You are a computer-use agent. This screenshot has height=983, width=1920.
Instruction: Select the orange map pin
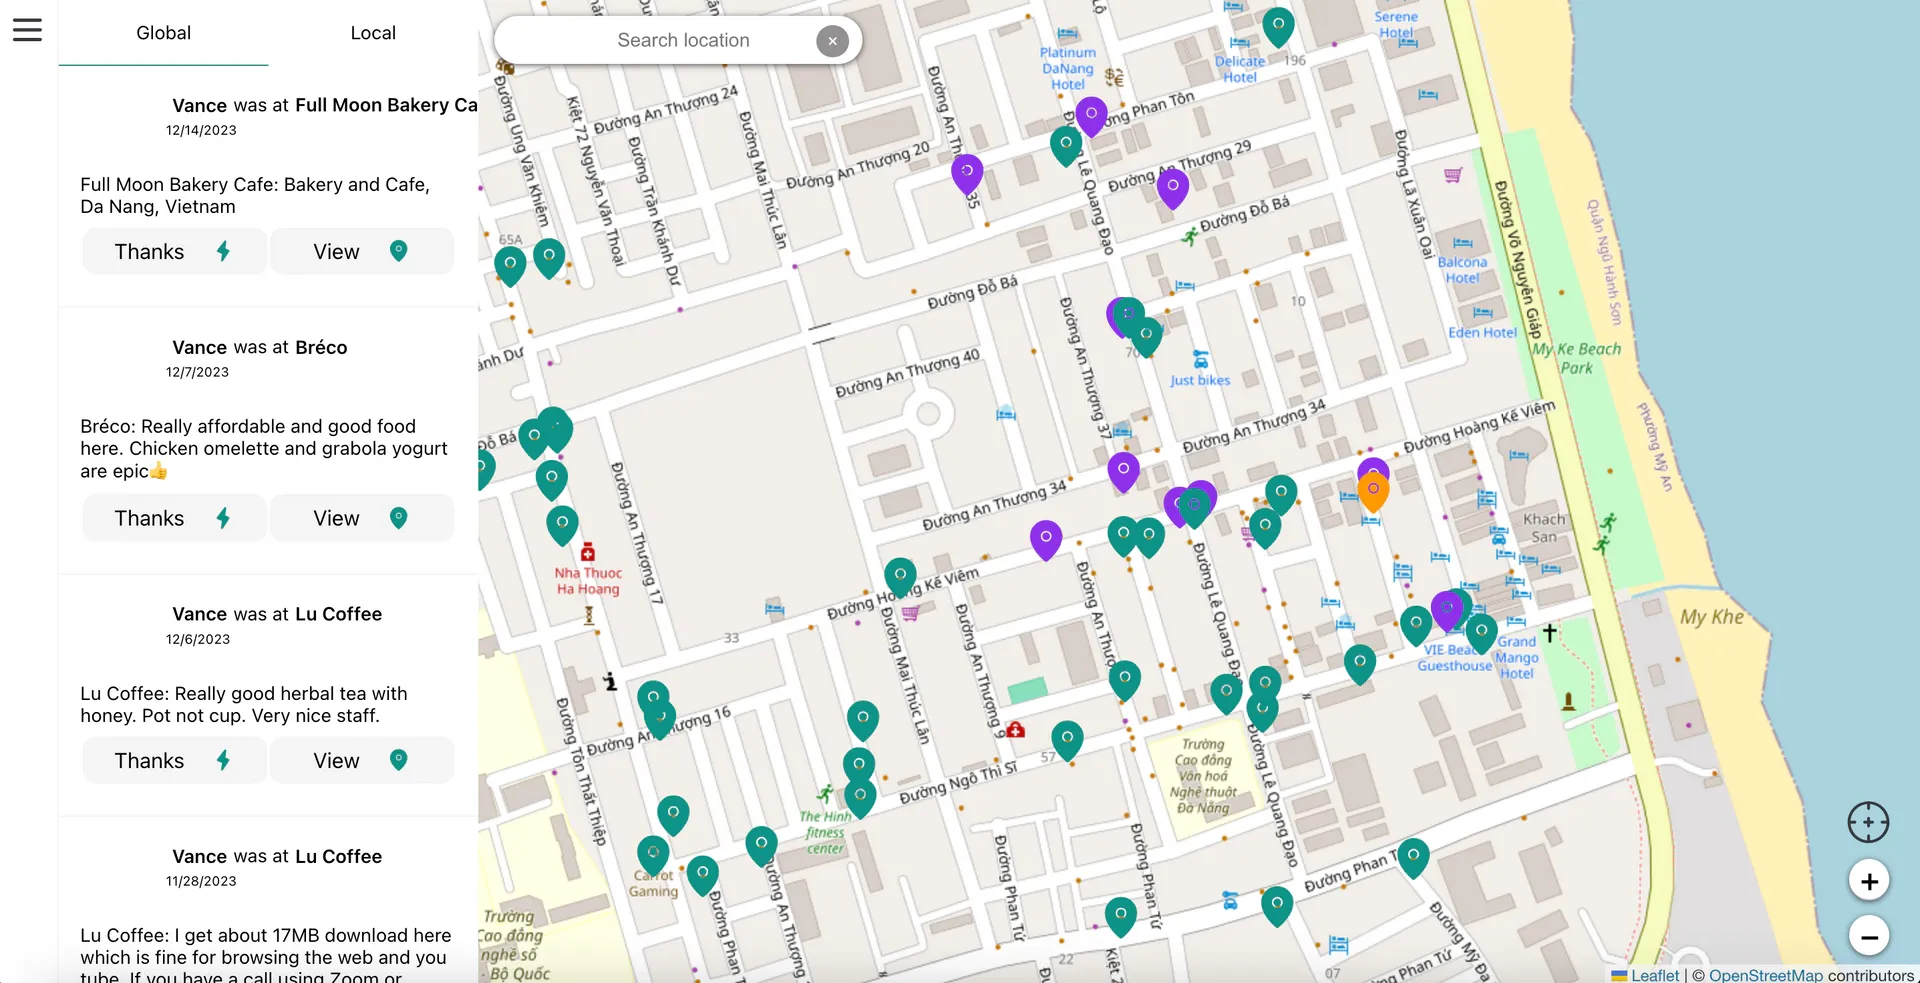[x=1373, y=492]
